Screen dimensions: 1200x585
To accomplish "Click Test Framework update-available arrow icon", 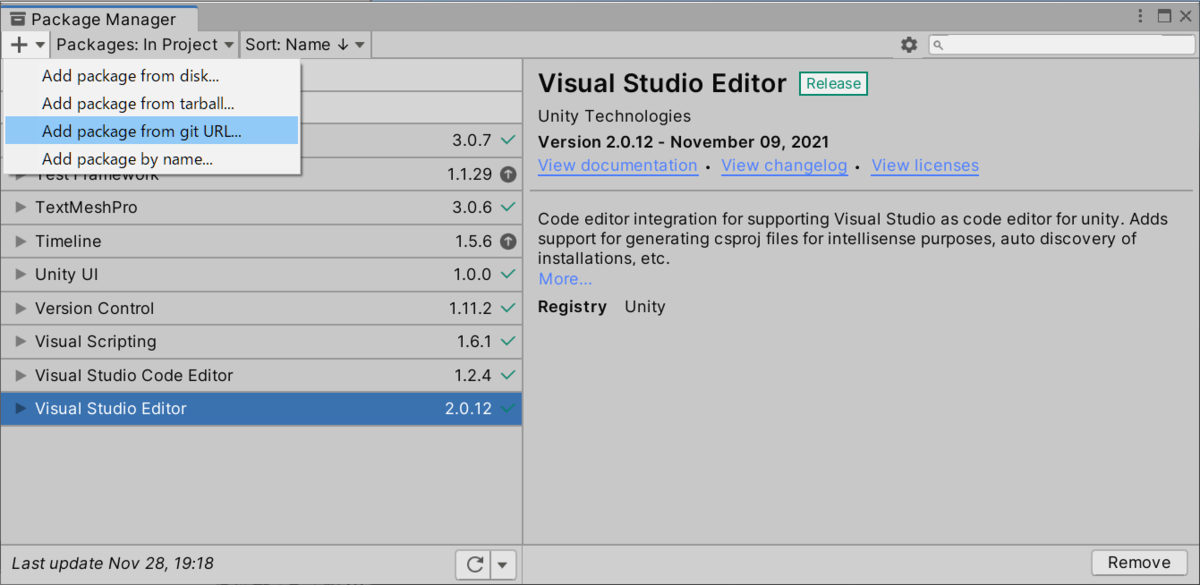I will pos(508,174).
